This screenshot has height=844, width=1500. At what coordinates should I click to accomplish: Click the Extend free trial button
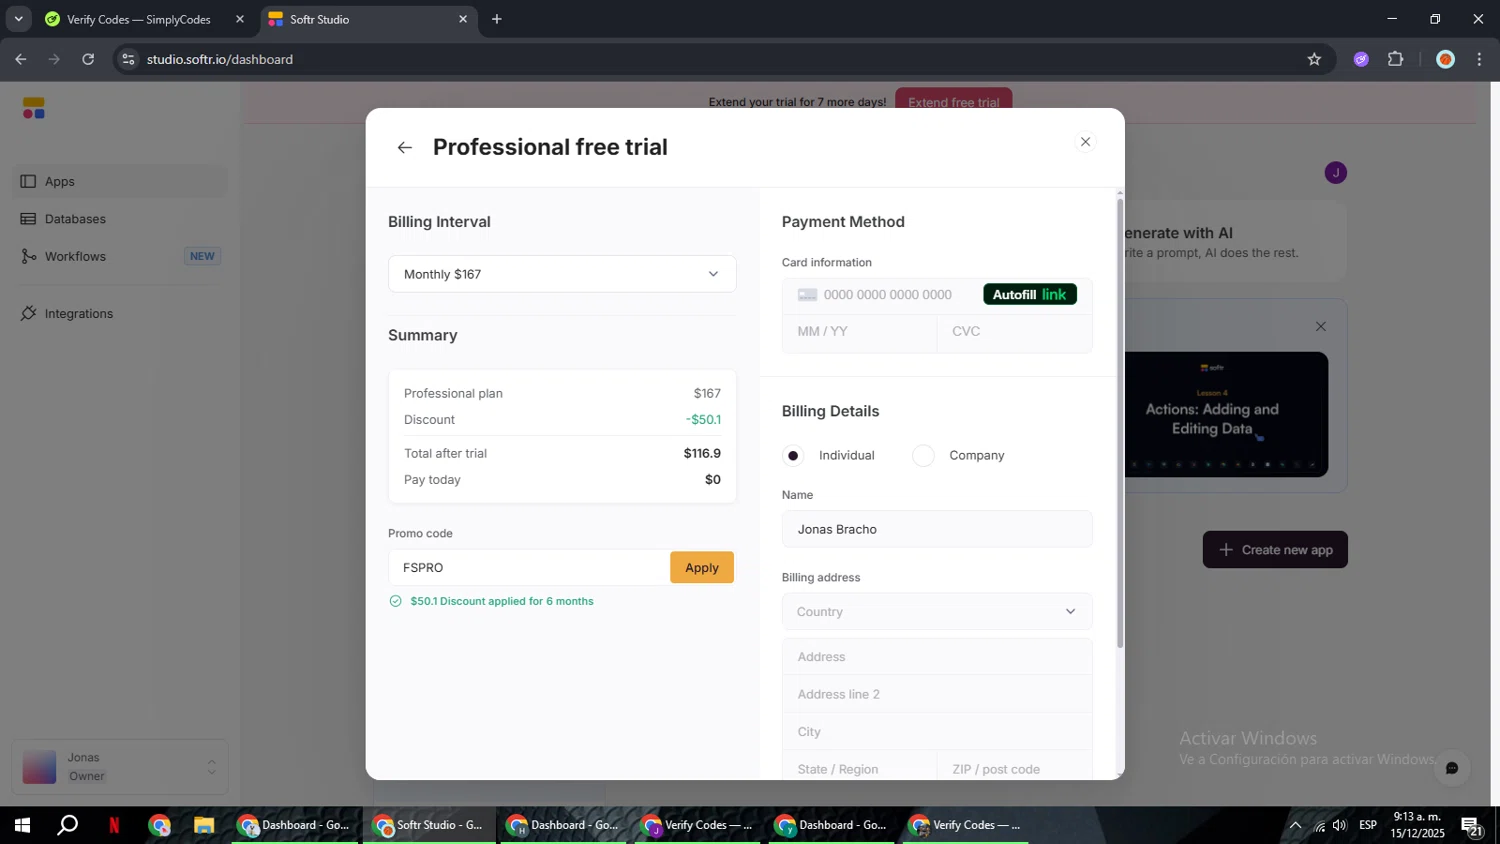pos(953,101)
